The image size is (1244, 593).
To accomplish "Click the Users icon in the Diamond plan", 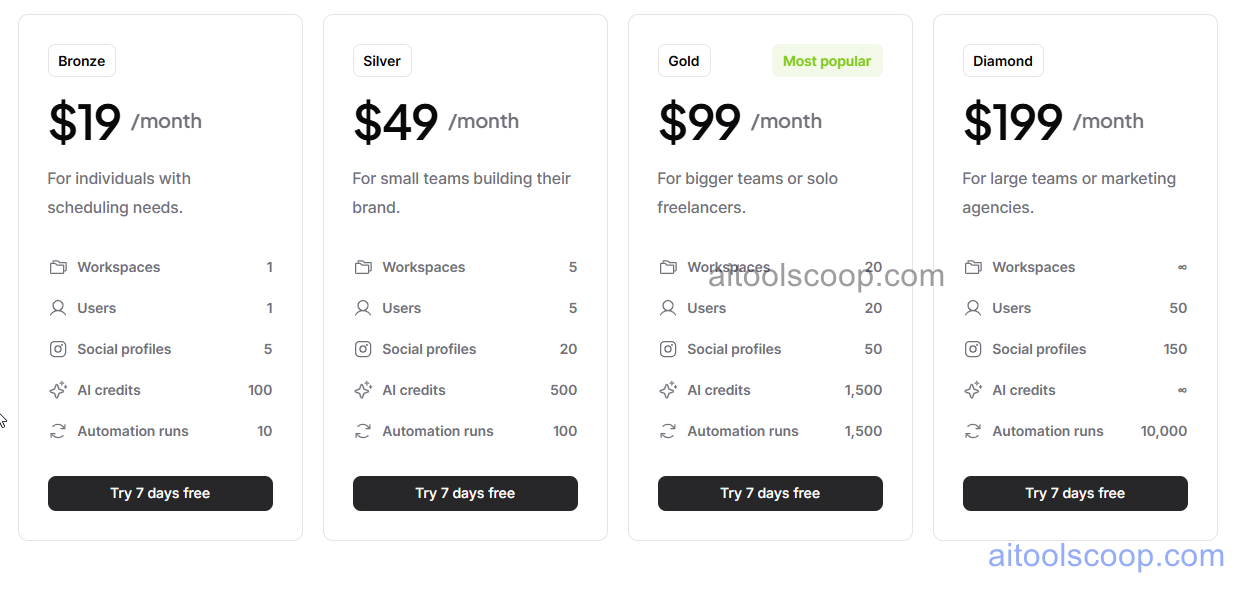I will click(x=972, y=308).
